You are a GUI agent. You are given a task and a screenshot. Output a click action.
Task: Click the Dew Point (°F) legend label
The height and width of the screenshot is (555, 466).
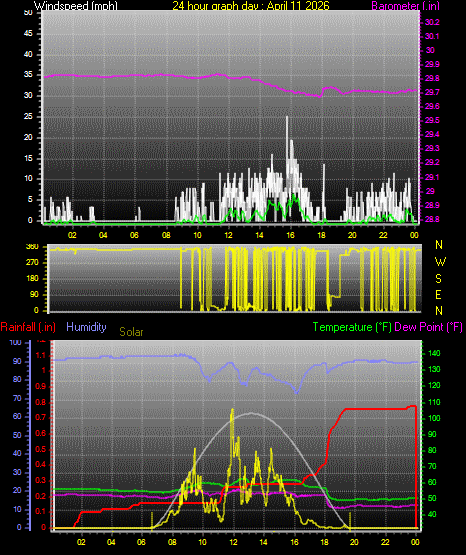click(428, 327)
